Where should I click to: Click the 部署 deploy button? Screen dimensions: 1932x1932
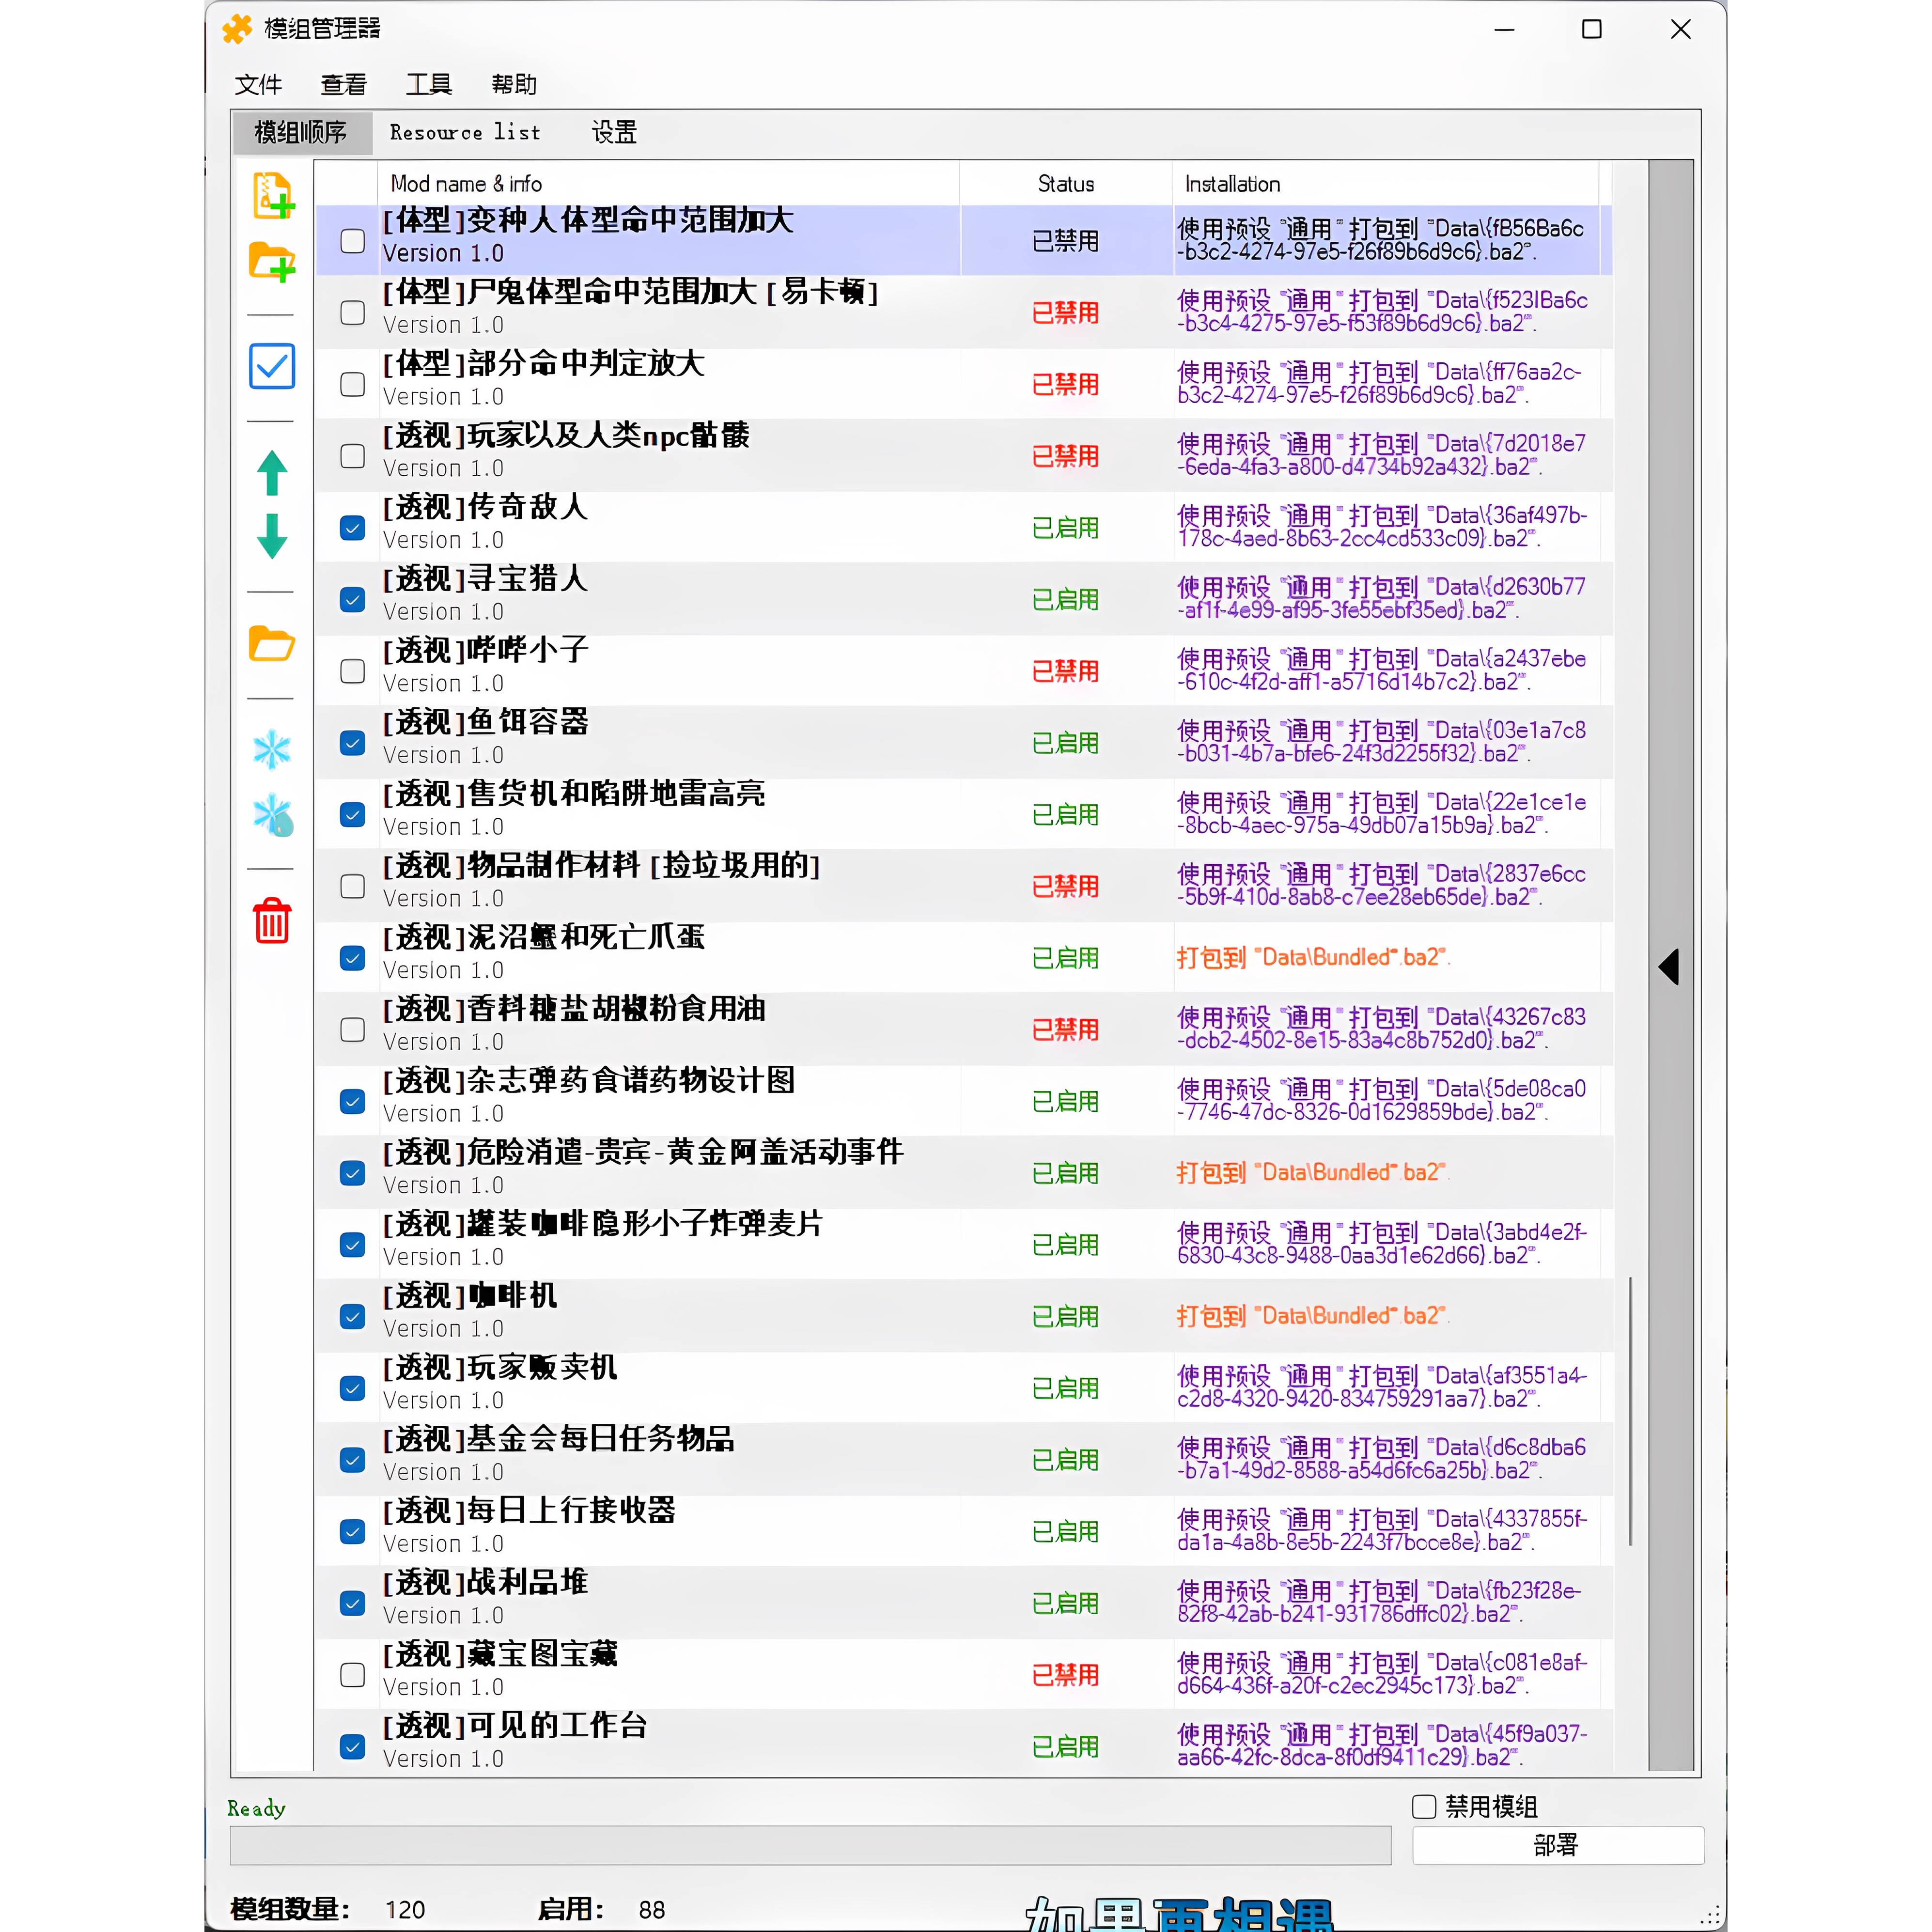1556,1845
